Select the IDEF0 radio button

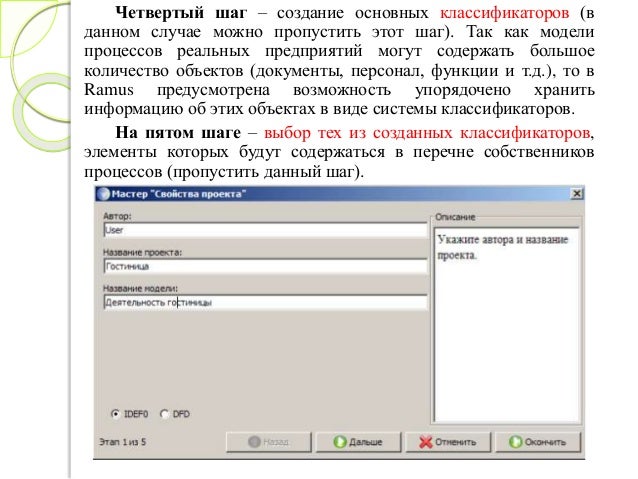click(116, 414)
